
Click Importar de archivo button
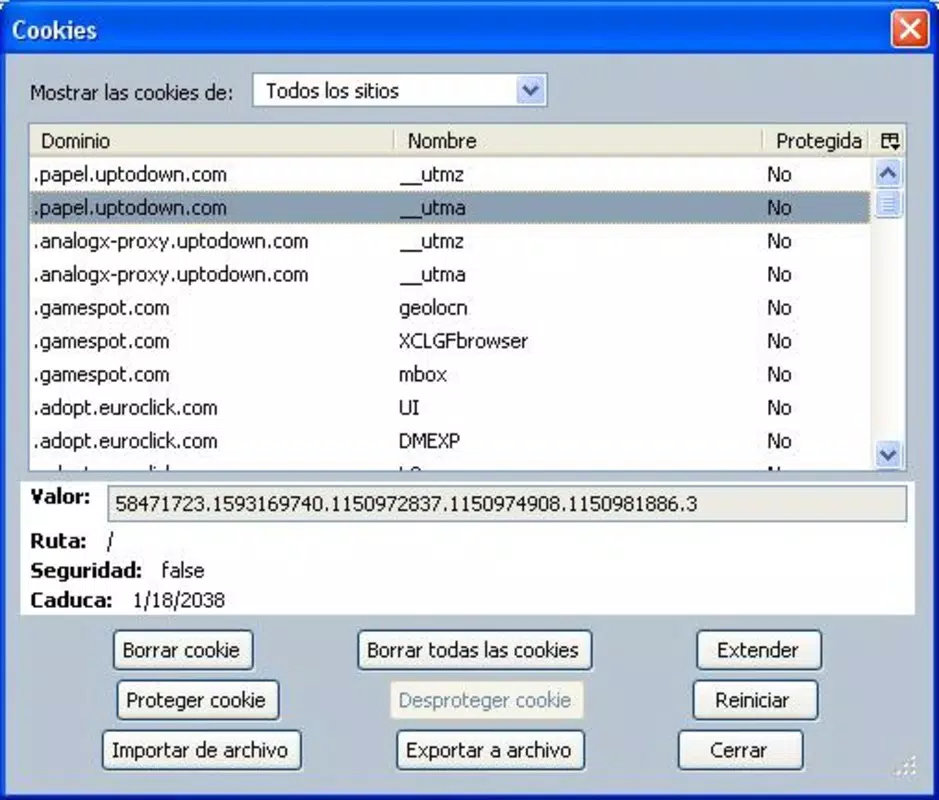(201, 750)
